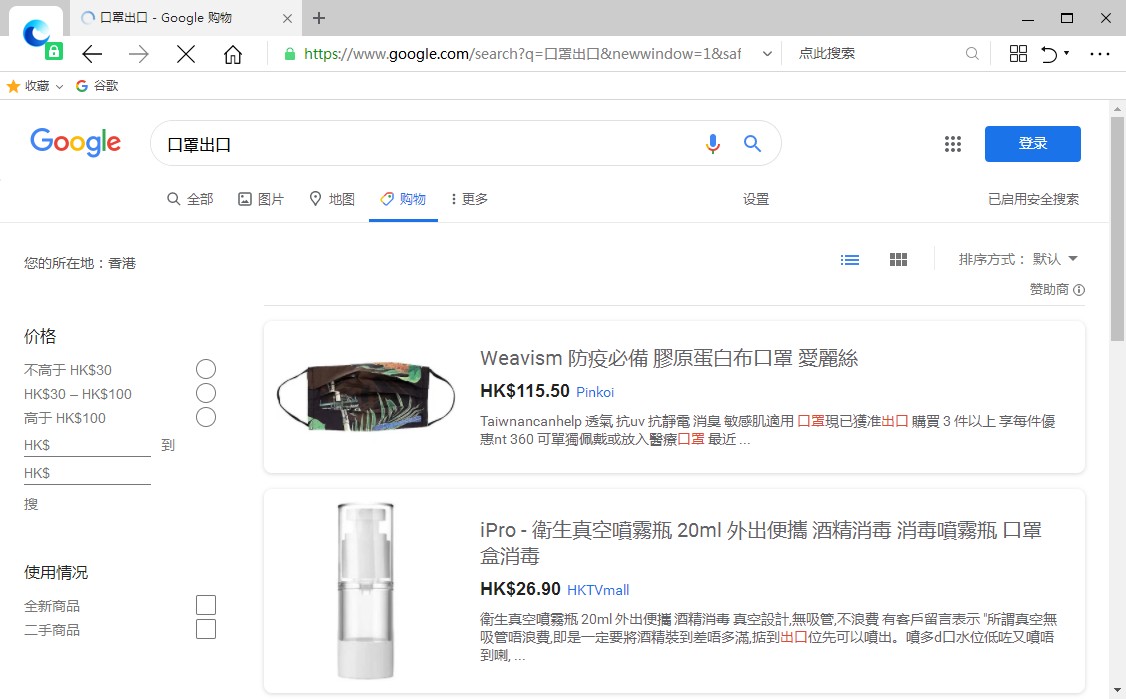
Task: Check the 全新商品 checkbox
Action: tap(206, 604)
